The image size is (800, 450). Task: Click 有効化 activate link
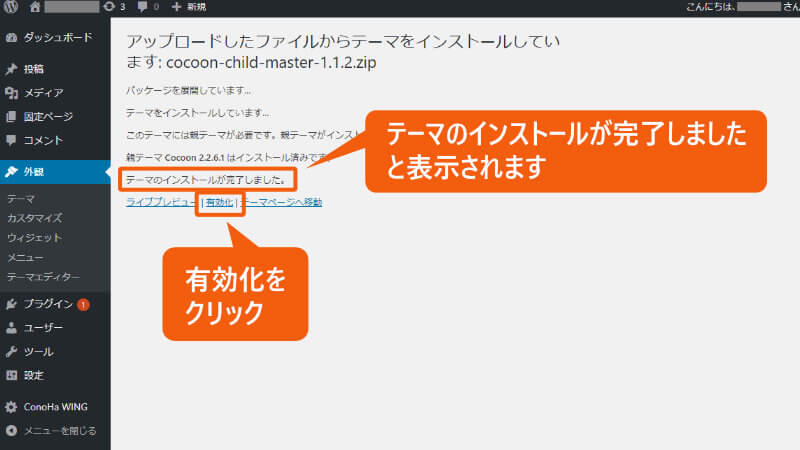point(219,203)
